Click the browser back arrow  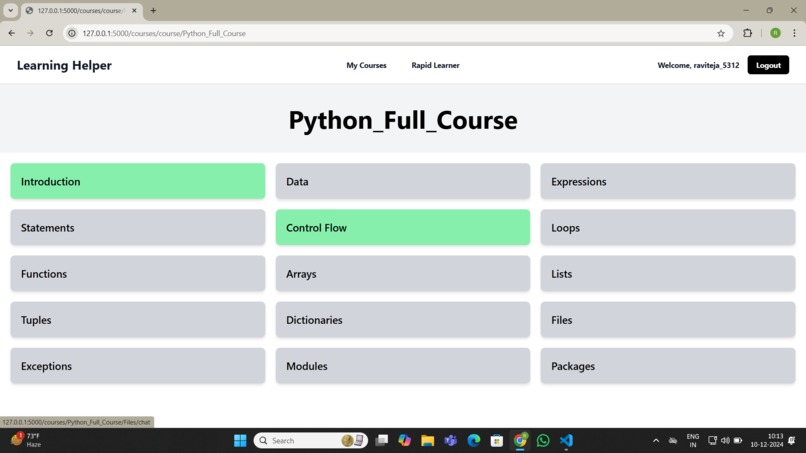click(11, 33)
